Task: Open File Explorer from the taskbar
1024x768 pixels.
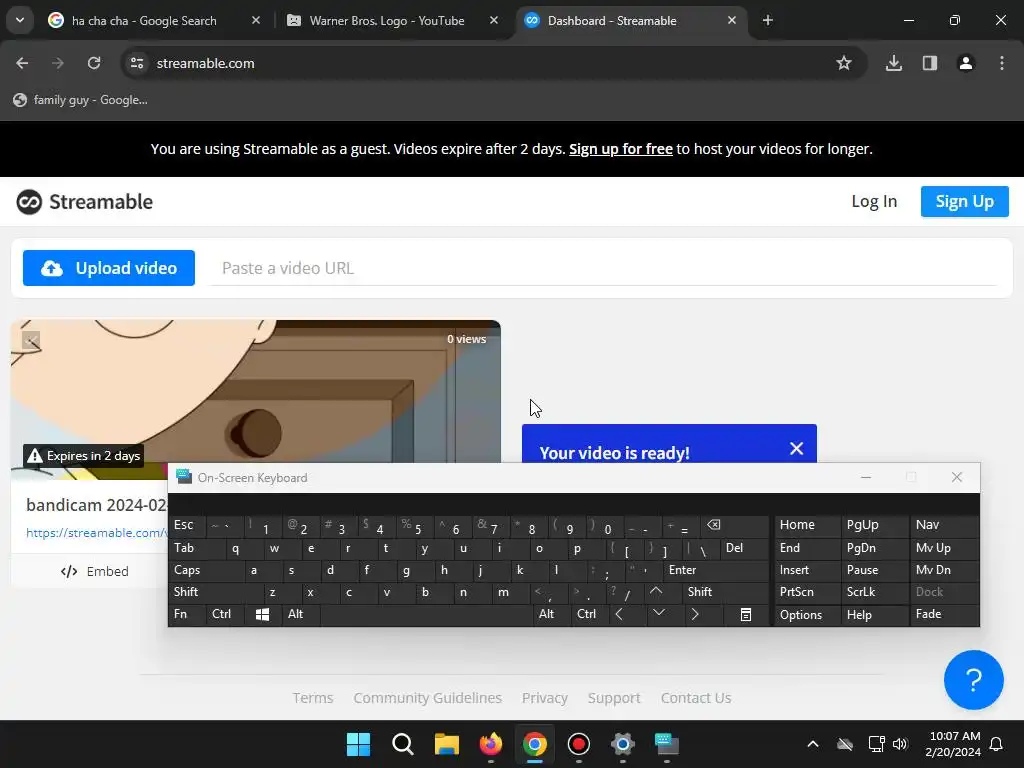Action: 447,744
